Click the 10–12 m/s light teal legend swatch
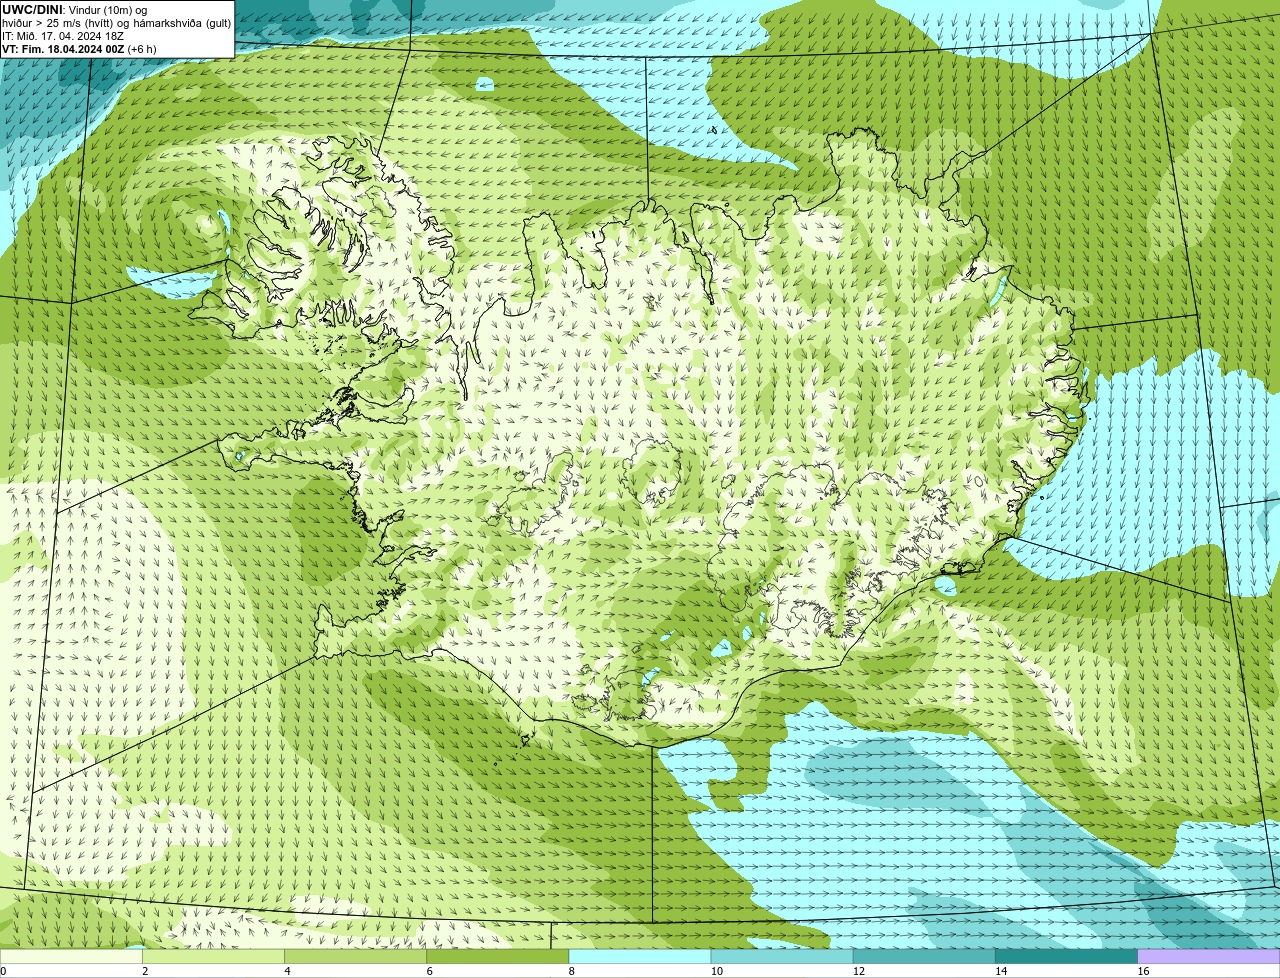 click(x=782, y=956)
